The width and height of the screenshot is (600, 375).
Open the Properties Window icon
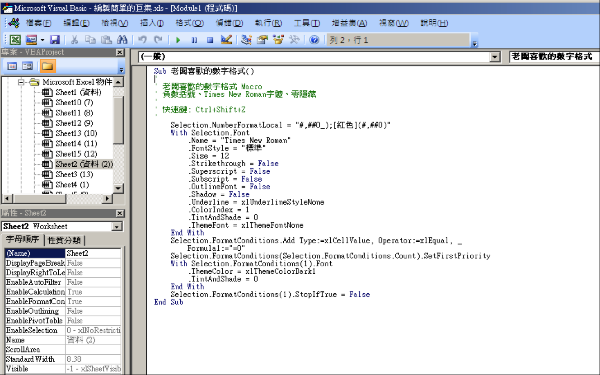tap(262, 40)
